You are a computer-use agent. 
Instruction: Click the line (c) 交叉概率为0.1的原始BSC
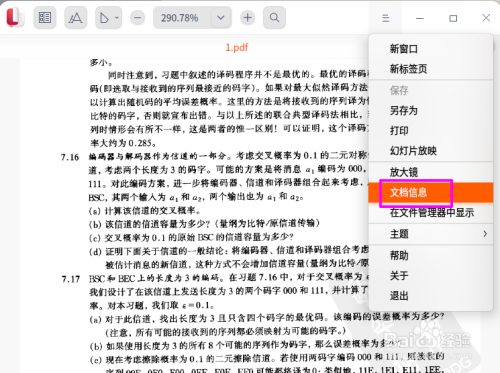pyautogui.click(x=191, y=237)
